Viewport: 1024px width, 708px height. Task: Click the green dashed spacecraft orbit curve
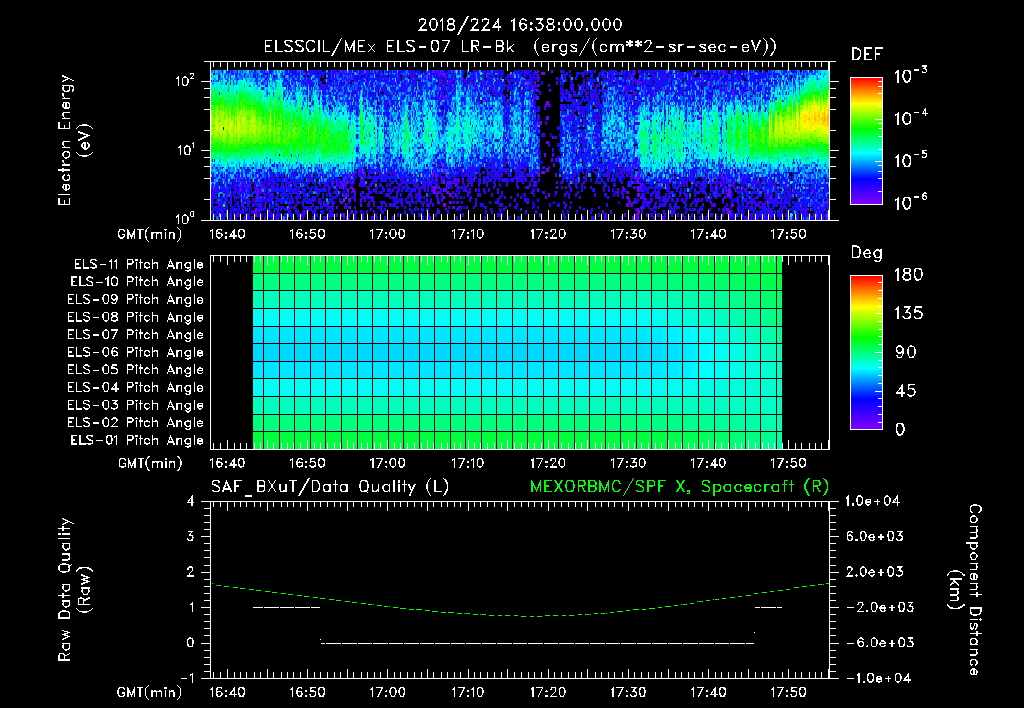coord(519,615)
